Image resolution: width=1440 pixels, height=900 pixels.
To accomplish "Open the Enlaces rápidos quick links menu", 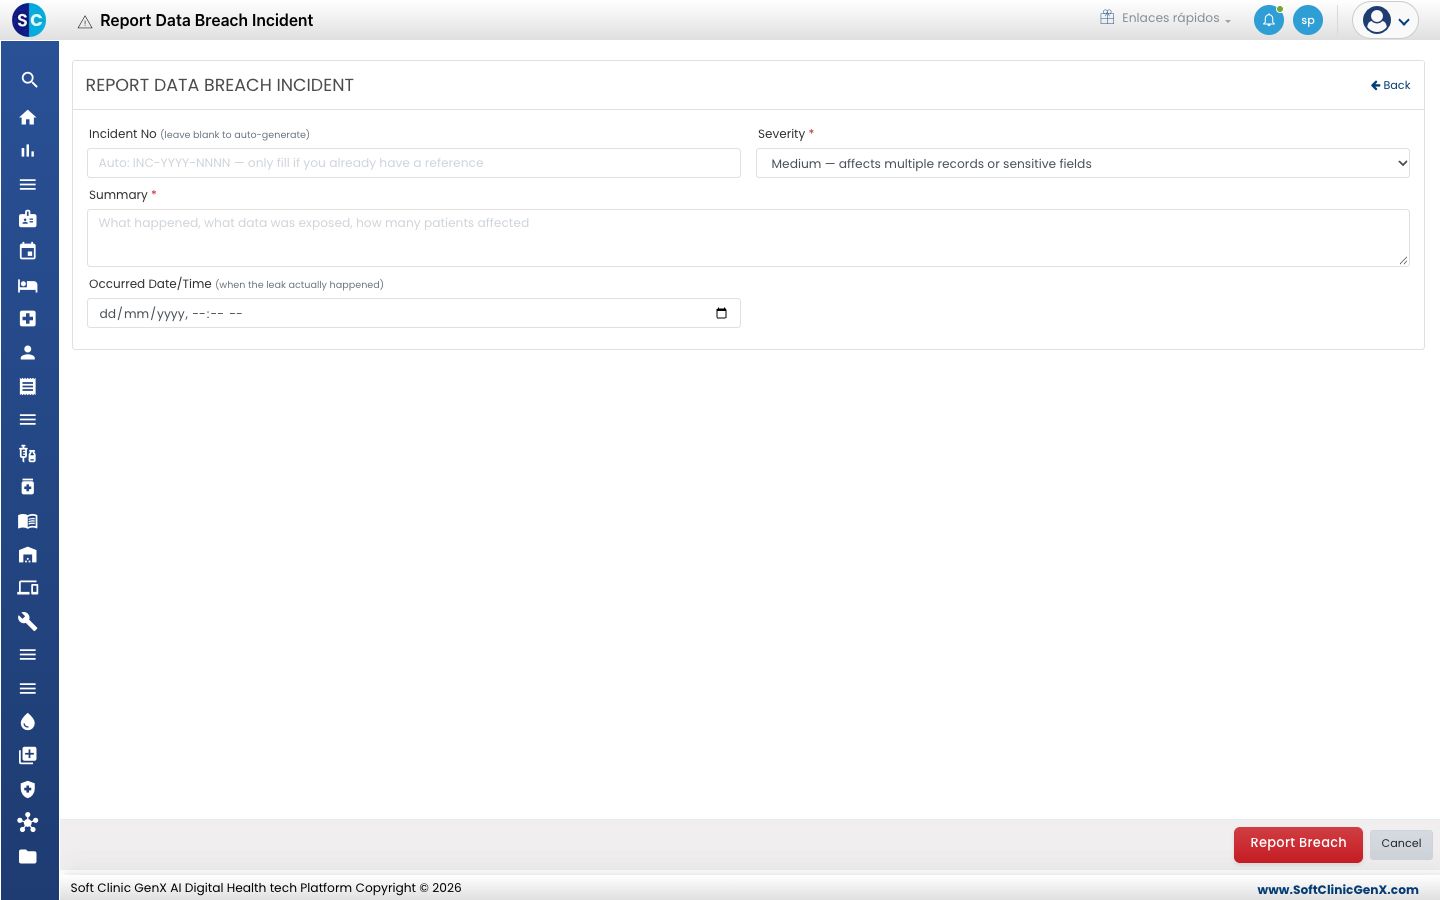I will 1166,18.
